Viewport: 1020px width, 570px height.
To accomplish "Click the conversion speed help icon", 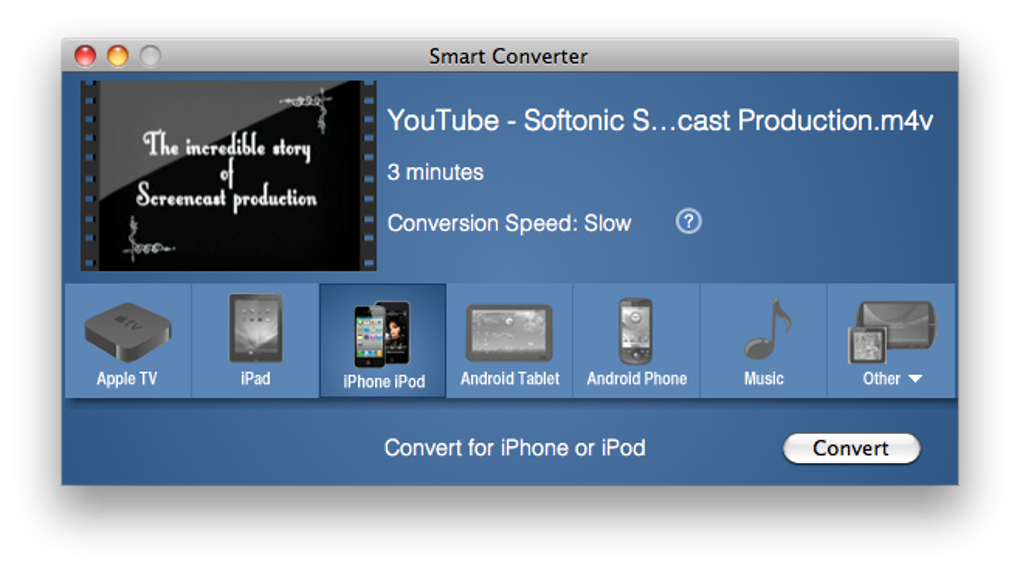I will pyautogui.click(x=688, y=222).
